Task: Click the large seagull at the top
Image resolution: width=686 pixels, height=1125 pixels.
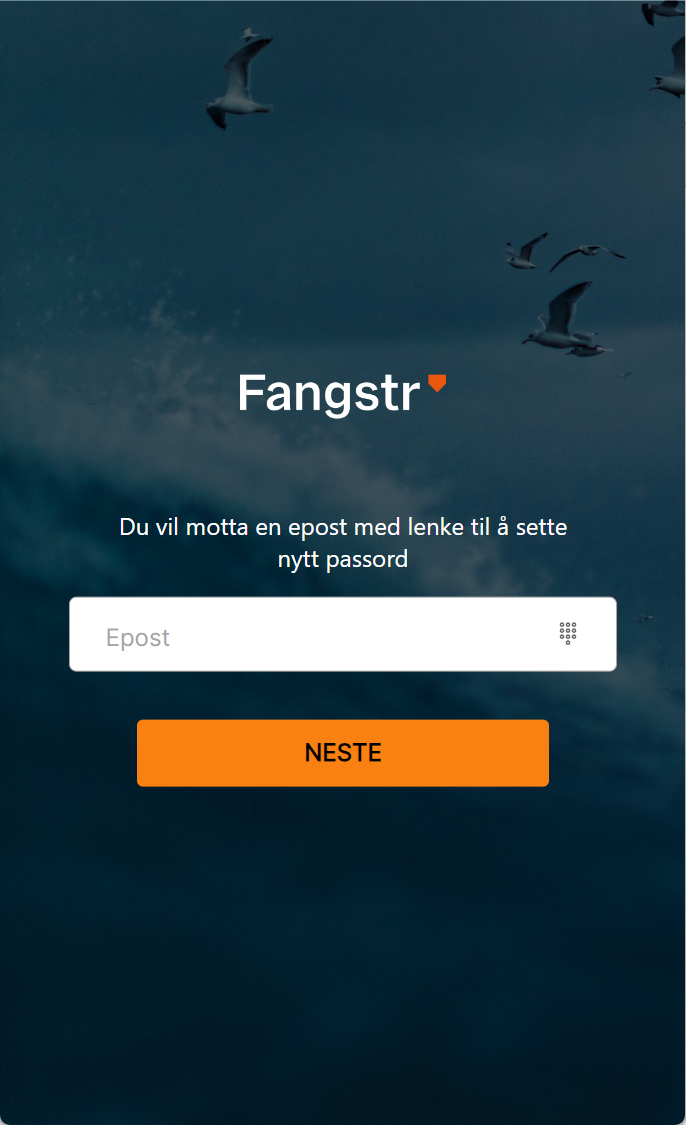Action: 239,79
